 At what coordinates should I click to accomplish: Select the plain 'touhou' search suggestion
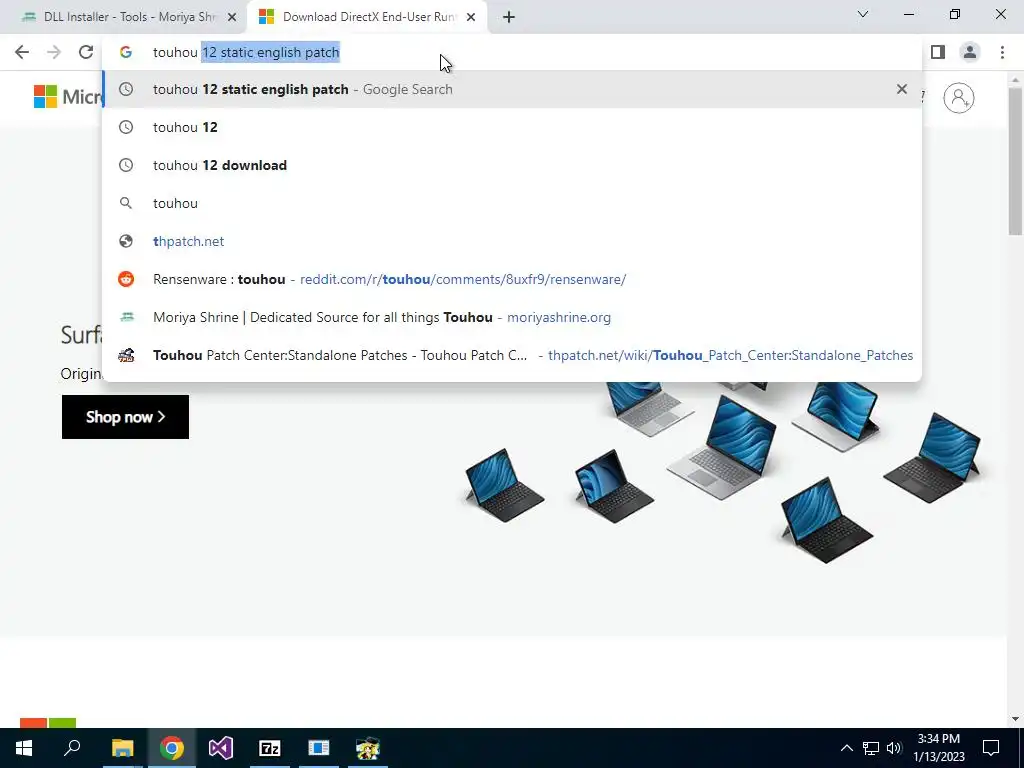point(512,203)
